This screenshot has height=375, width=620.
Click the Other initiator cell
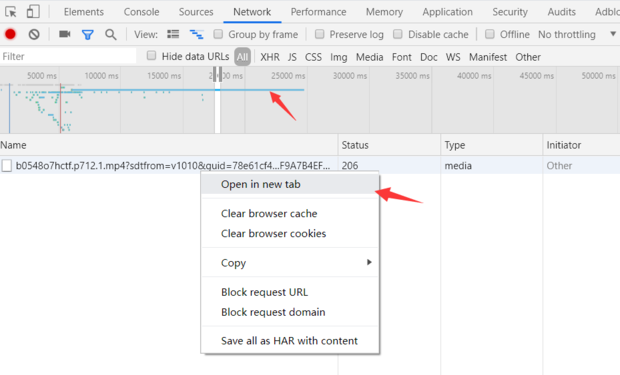[x=559, y=165]
